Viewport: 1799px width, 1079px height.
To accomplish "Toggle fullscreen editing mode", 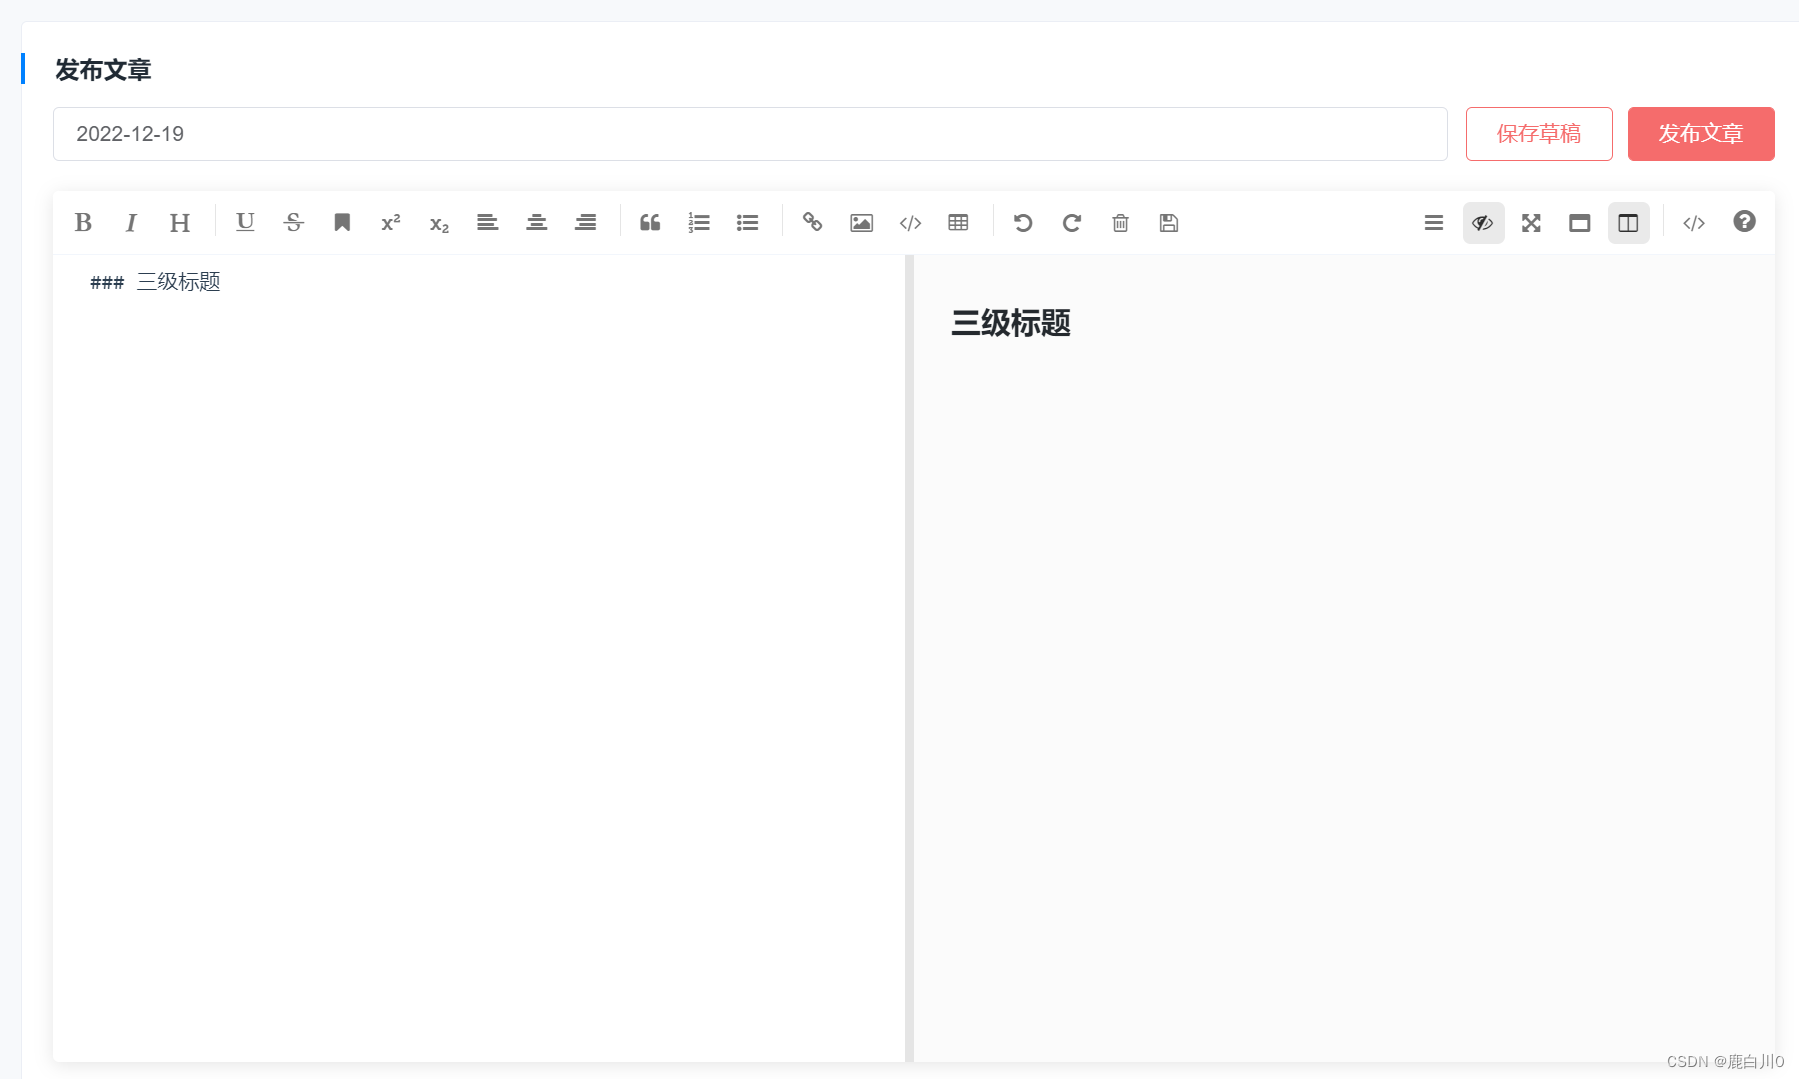I will coord(1531,222).
